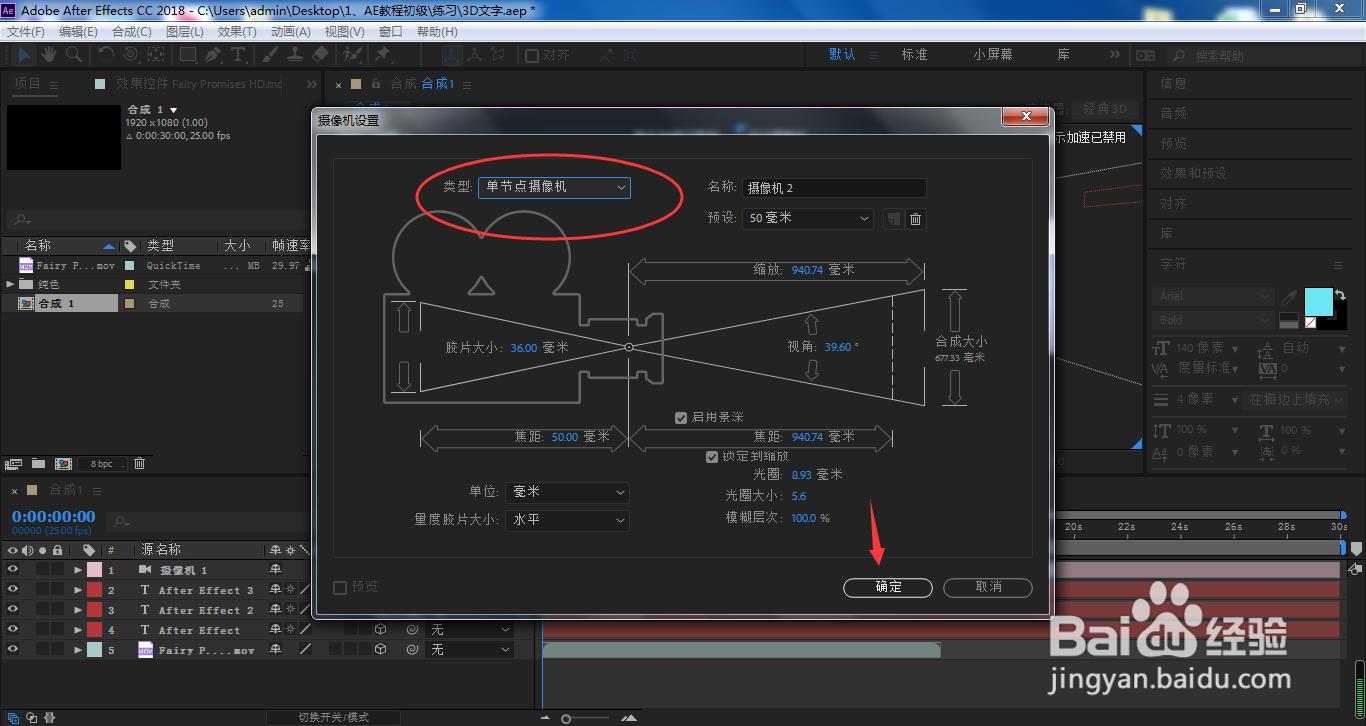This screenshot has height=726, width=1366.
Task: Open the 量度胶片大小 dropdown
Action: [567, 520]
